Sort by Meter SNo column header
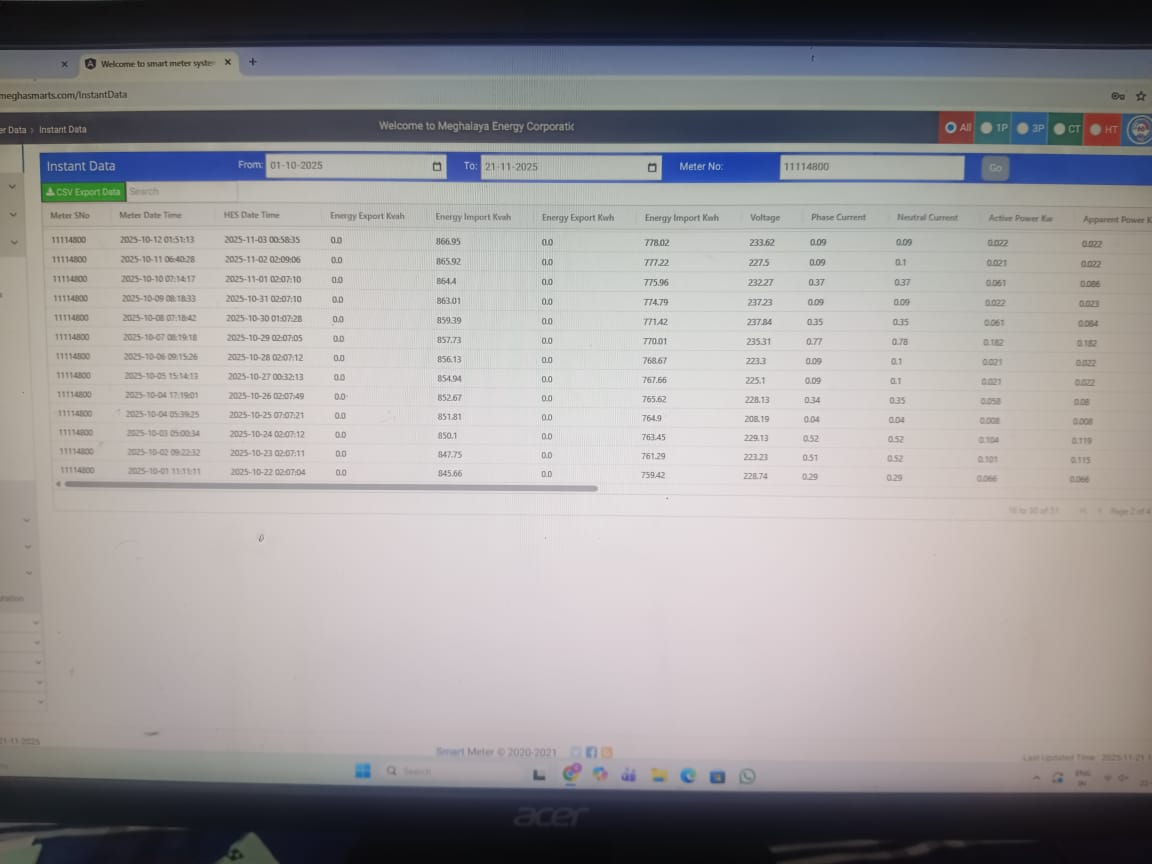Viewport: 1152px width, 864px height. coord(70,215)
